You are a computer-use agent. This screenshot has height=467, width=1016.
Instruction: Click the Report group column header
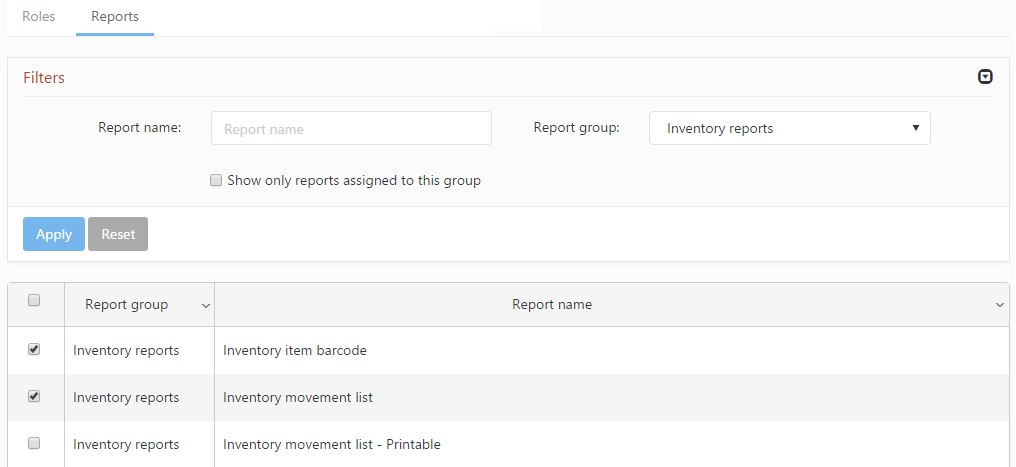click(127, 304)
